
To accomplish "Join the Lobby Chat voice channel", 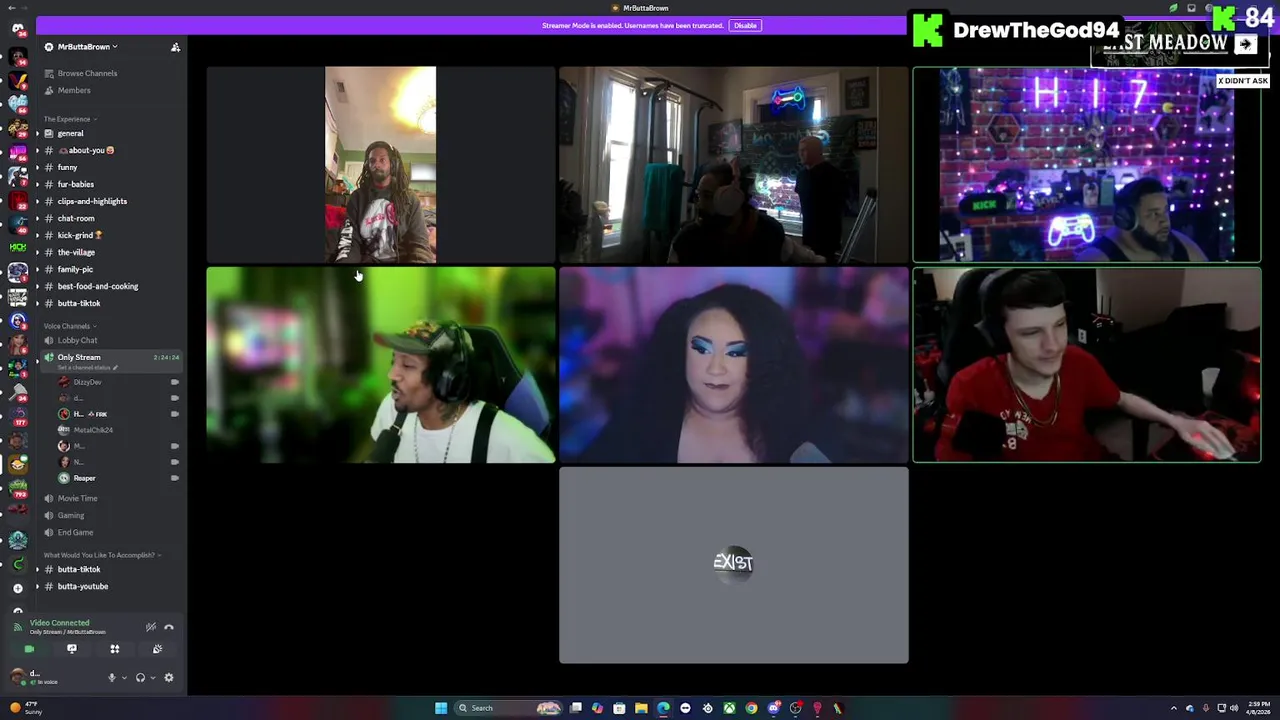I will click(77, 340).
